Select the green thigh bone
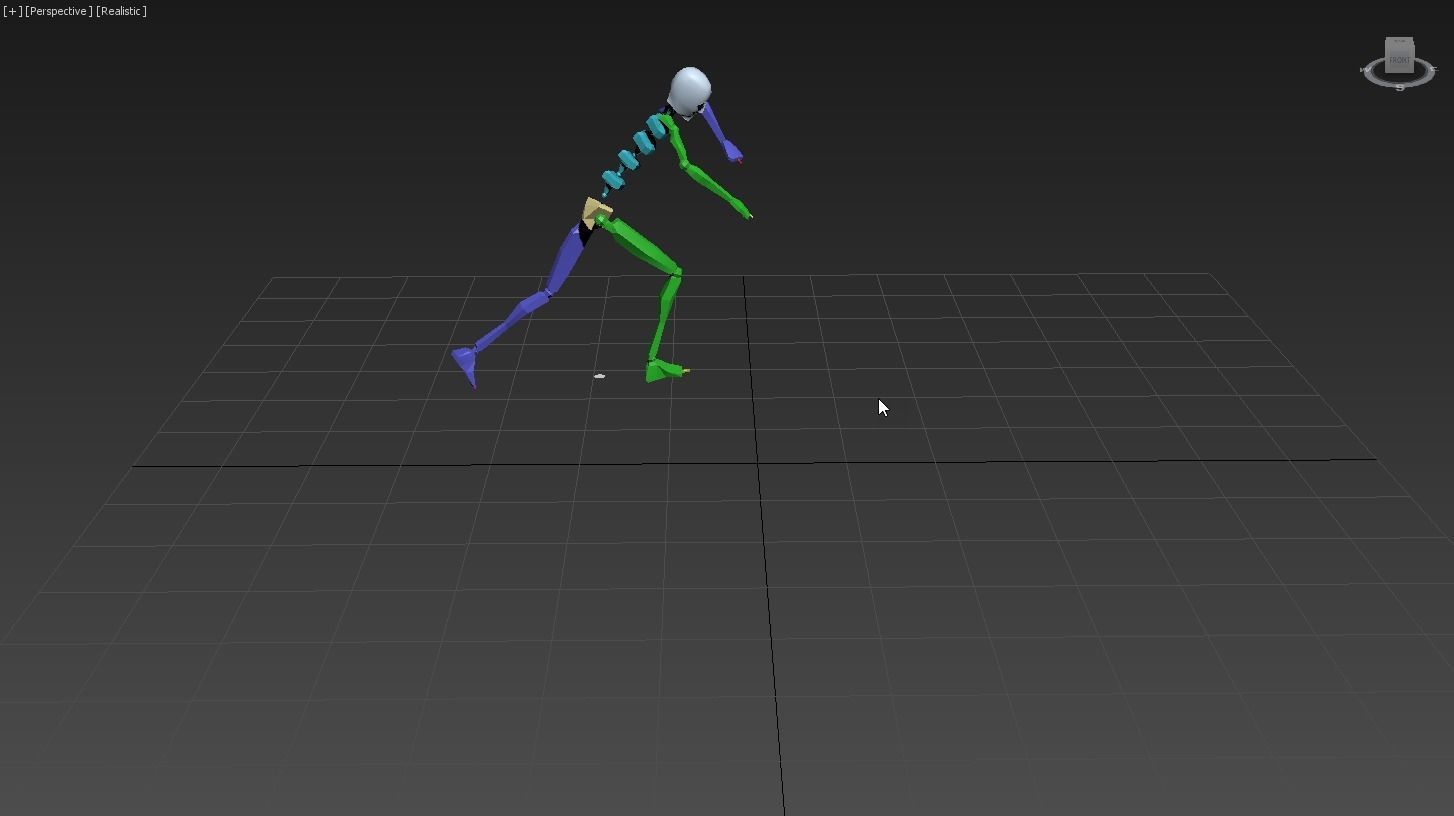The image size is (1454, 816). [x=642, y=245]
